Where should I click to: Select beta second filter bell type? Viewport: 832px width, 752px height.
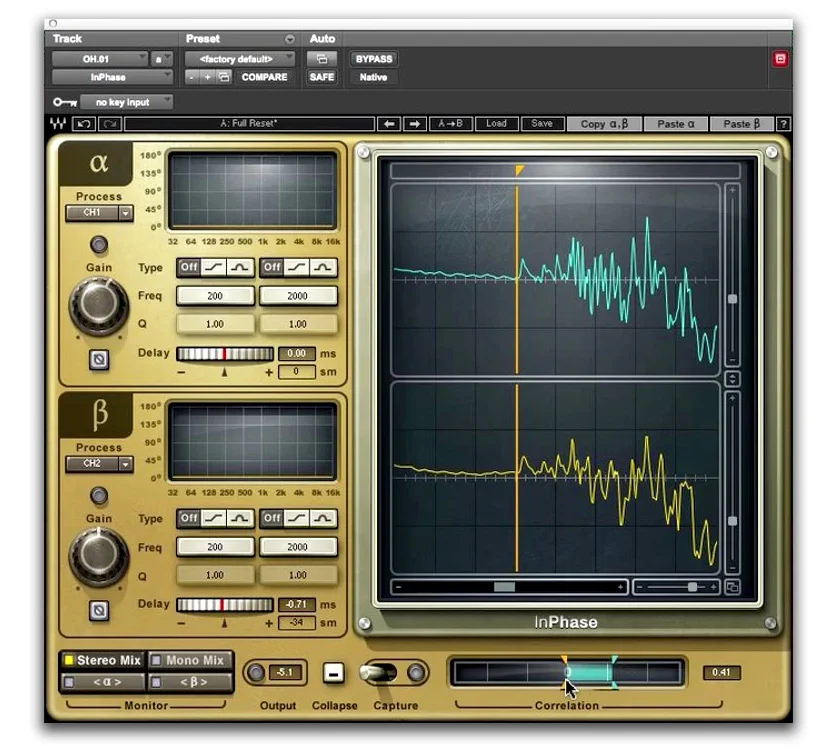tap(323, 518)
